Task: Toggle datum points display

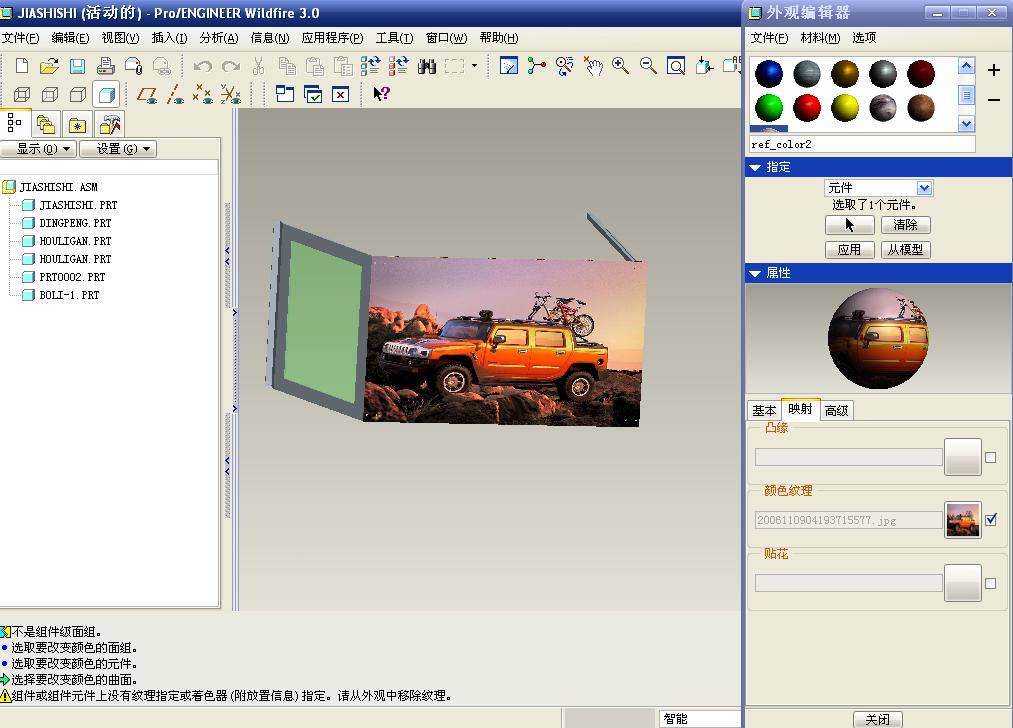Action: pyautogui.click(x=202, y=95)
